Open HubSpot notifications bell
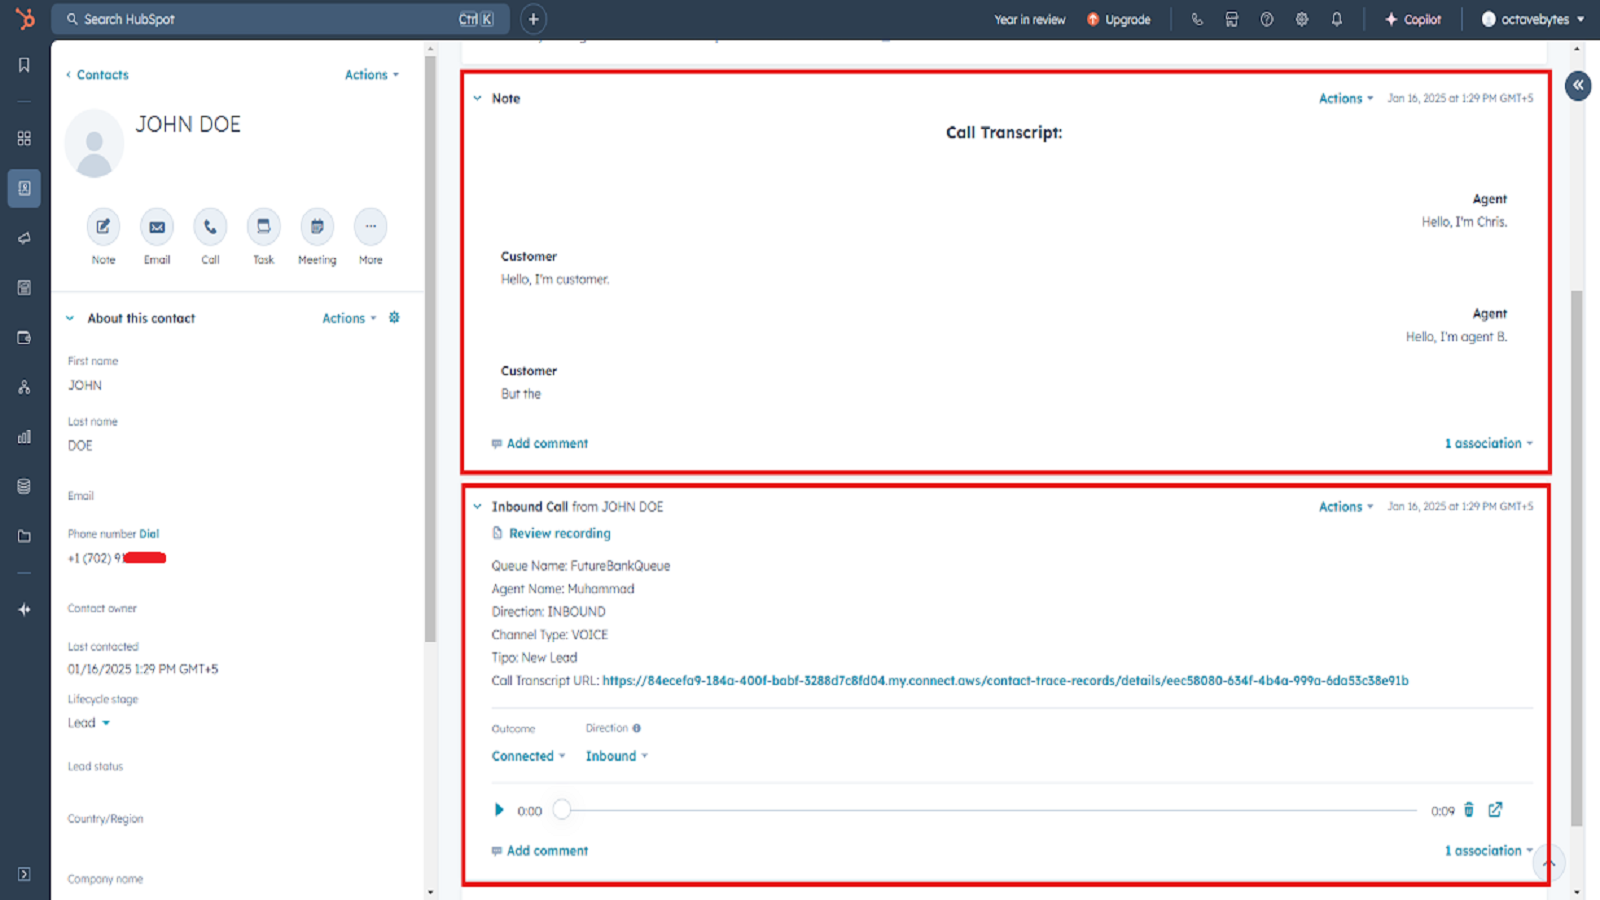Viewport: 1600px width, 900px height. tap(1337, 18)
